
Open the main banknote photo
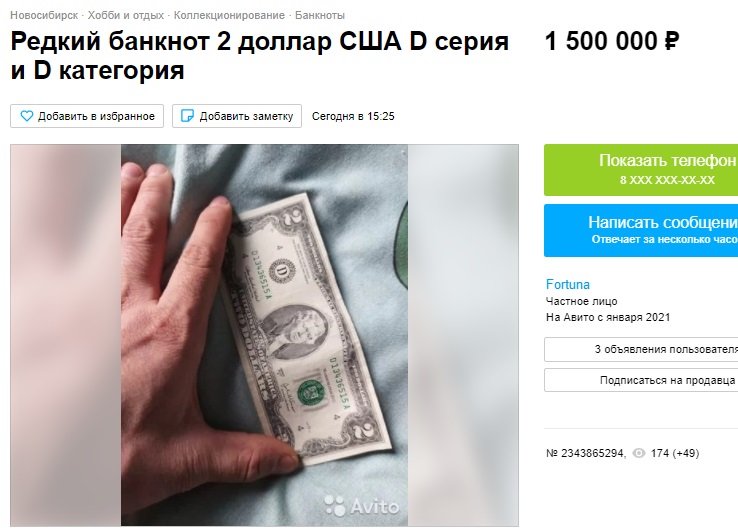click(x=265, y=335)
